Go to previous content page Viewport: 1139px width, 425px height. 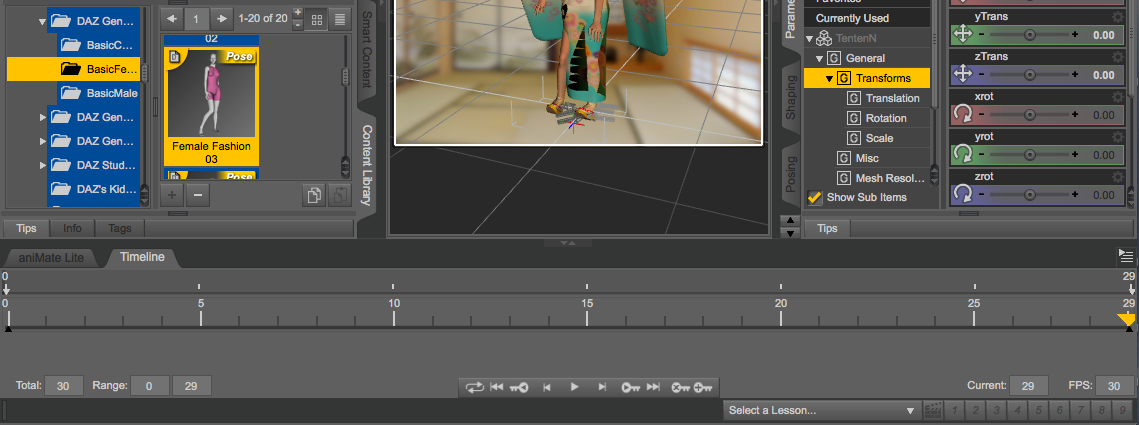(x=171, y=18)
